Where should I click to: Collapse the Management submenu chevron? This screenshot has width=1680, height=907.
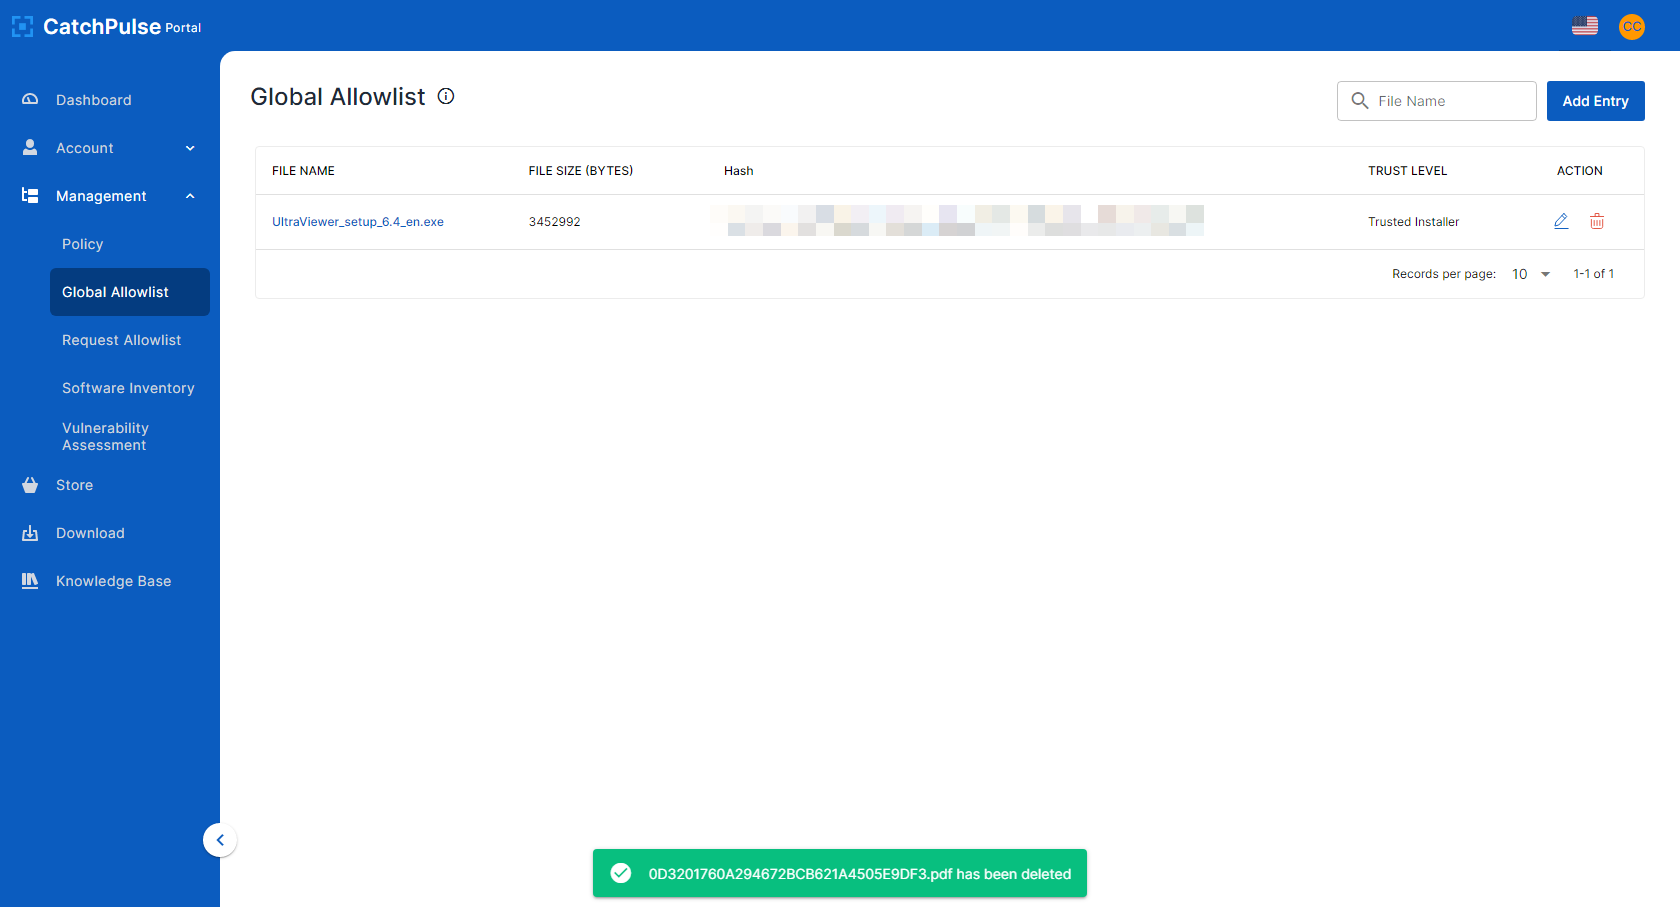pos(190,196)
